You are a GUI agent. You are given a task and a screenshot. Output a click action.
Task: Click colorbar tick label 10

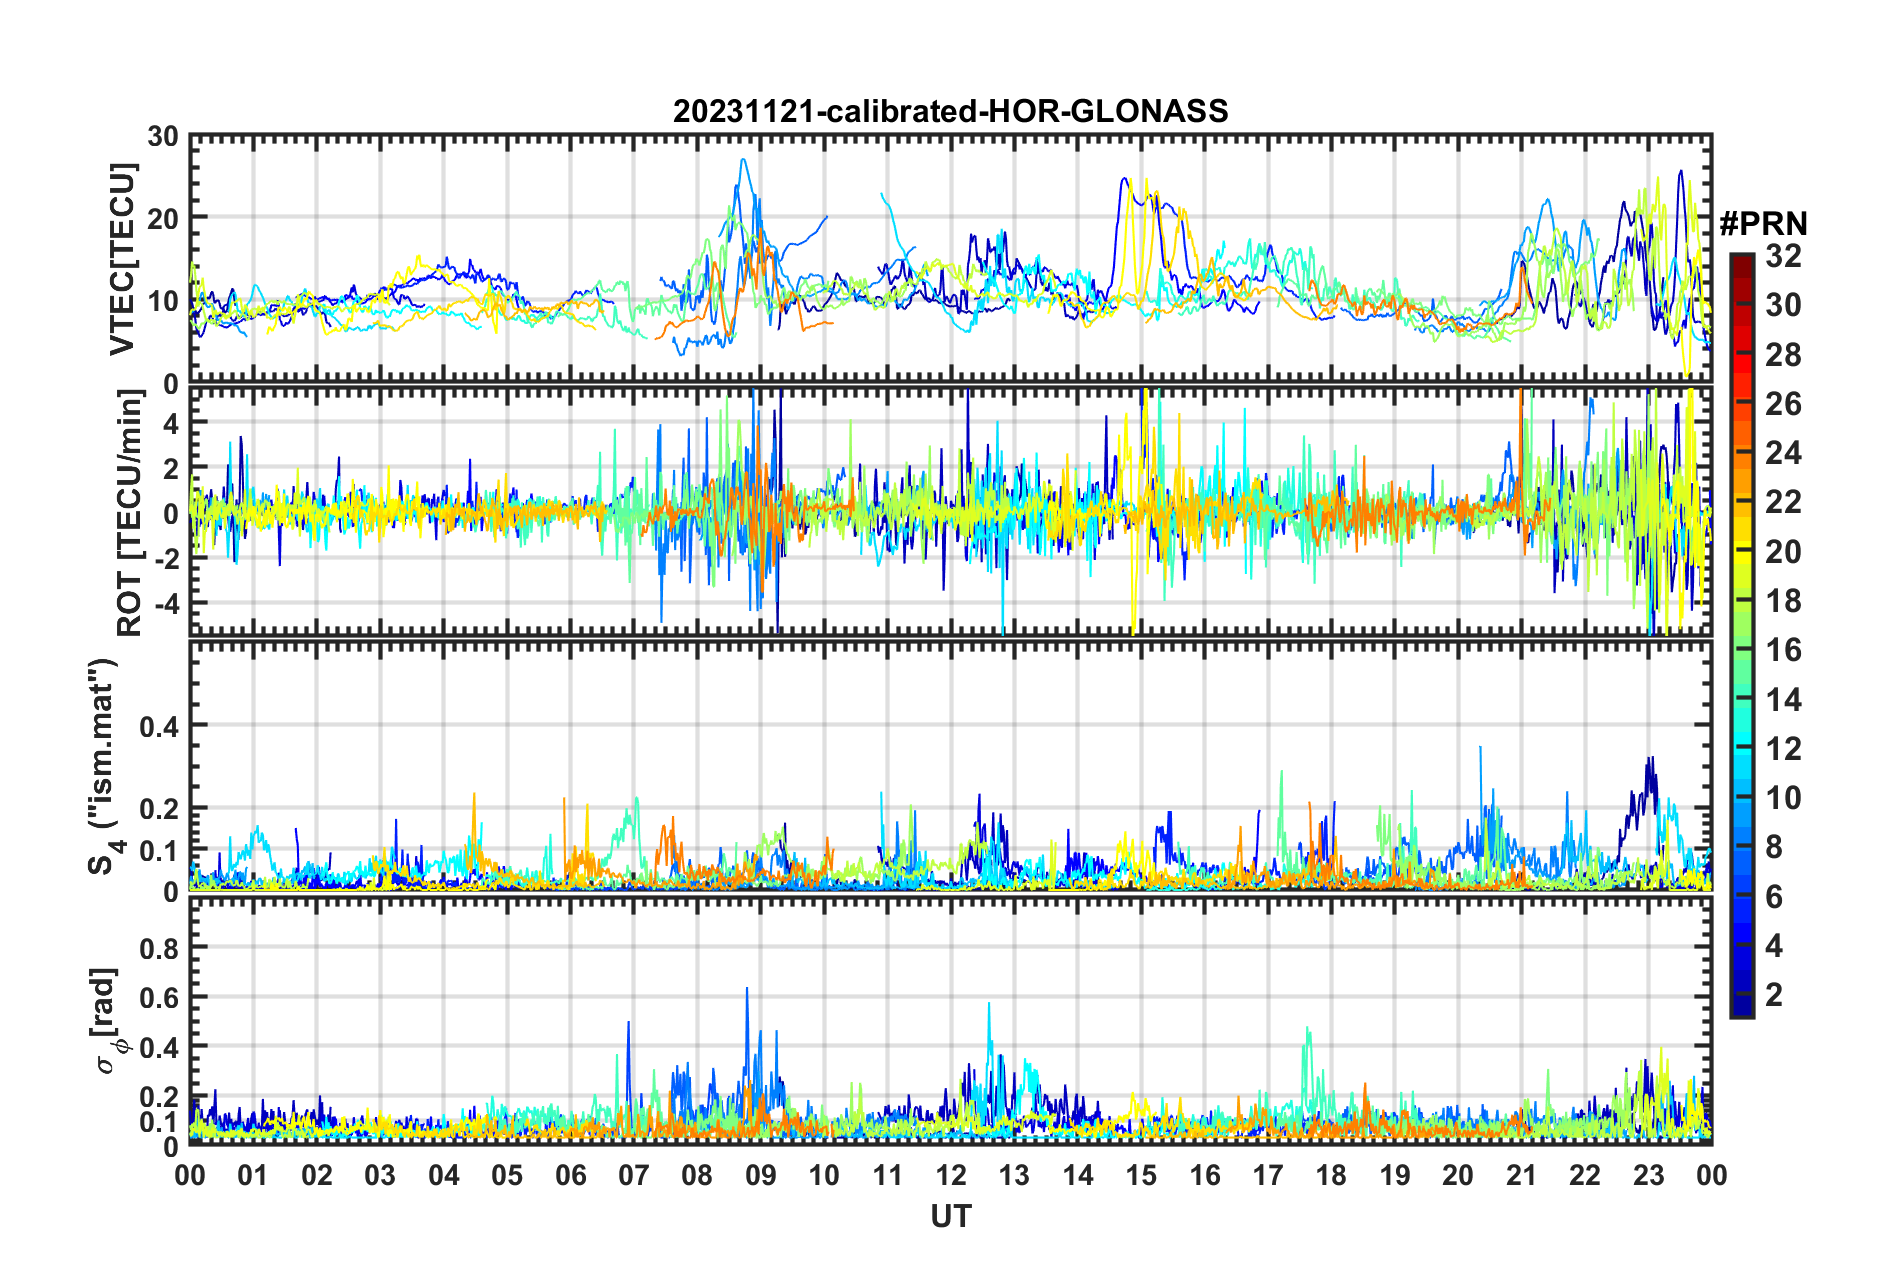(1783, 797)
